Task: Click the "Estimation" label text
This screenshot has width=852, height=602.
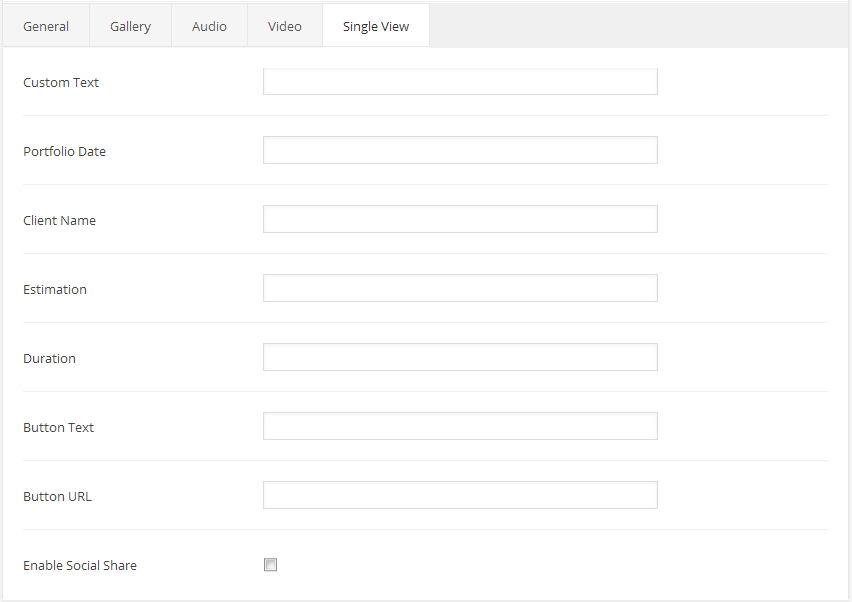Action: pyautogui.click(x=55, y=290)
